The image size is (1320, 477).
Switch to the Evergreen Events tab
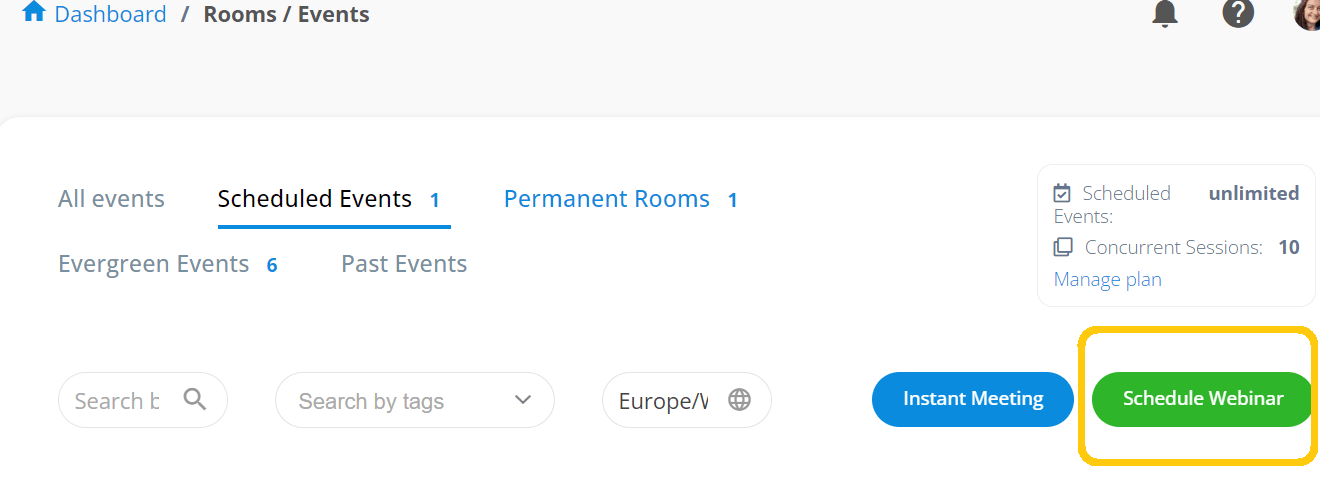coord(153,264)
